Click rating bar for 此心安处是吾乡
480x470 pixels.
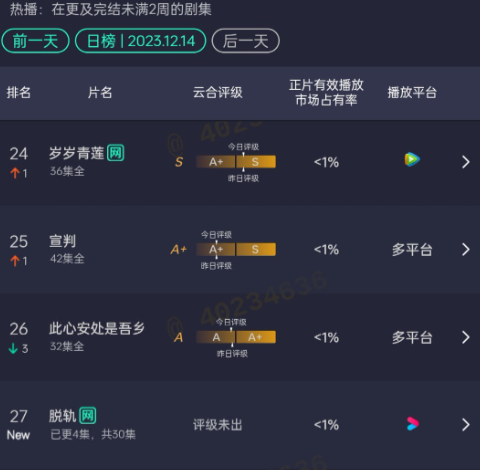pos(236,337)
